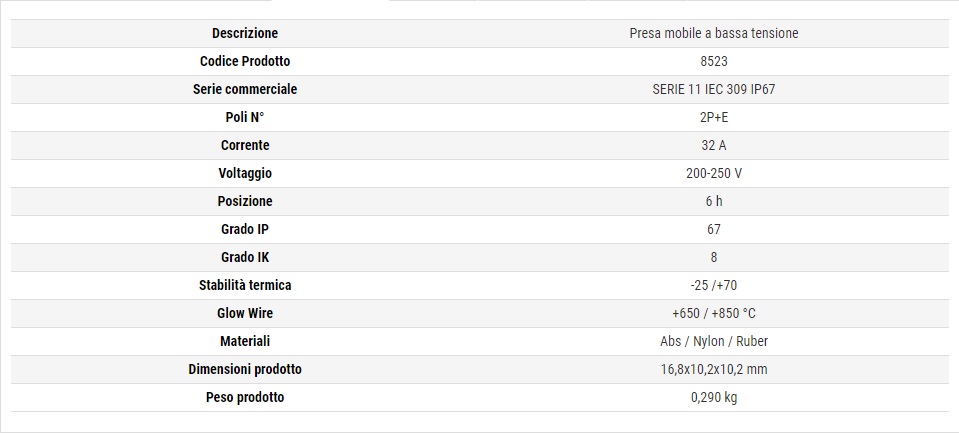Select the -25 /+70 thermal stability value

point(714,285)
